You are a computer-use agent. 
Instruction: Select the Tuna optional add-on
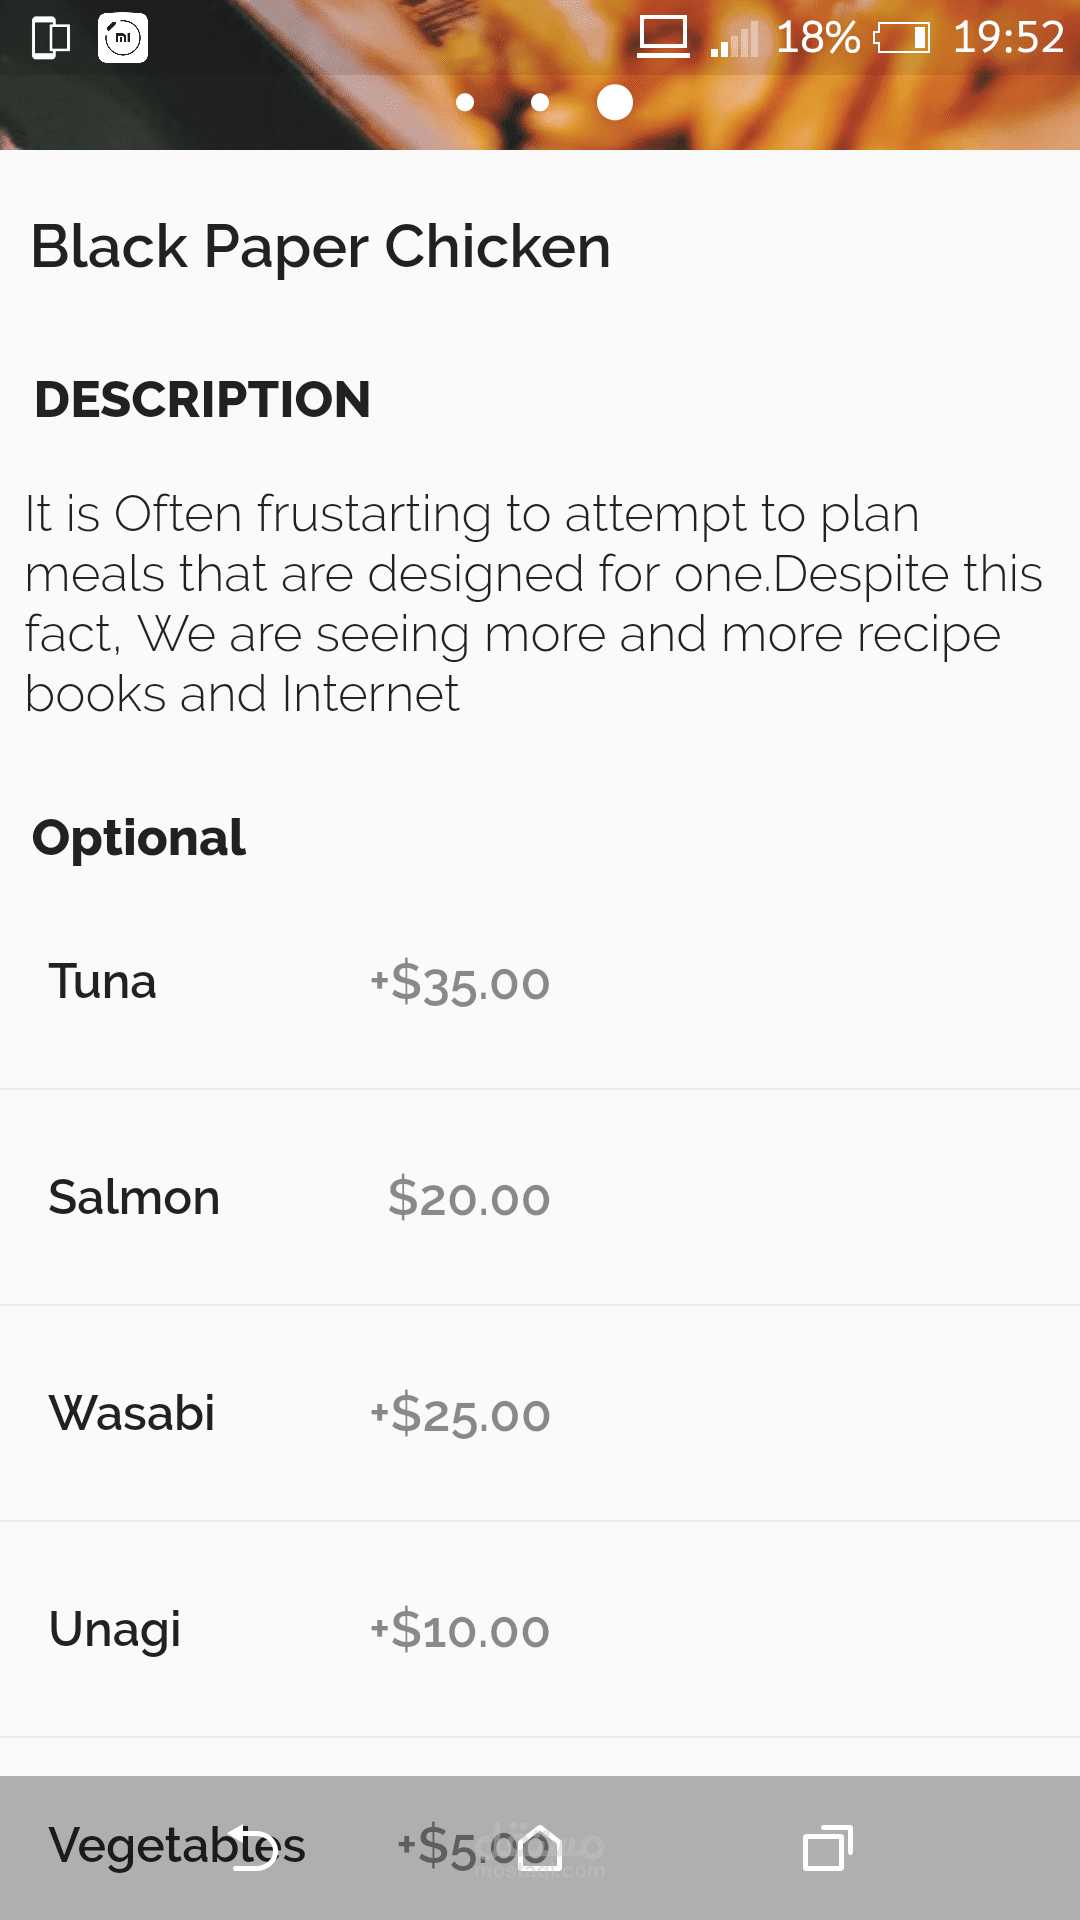300,982
